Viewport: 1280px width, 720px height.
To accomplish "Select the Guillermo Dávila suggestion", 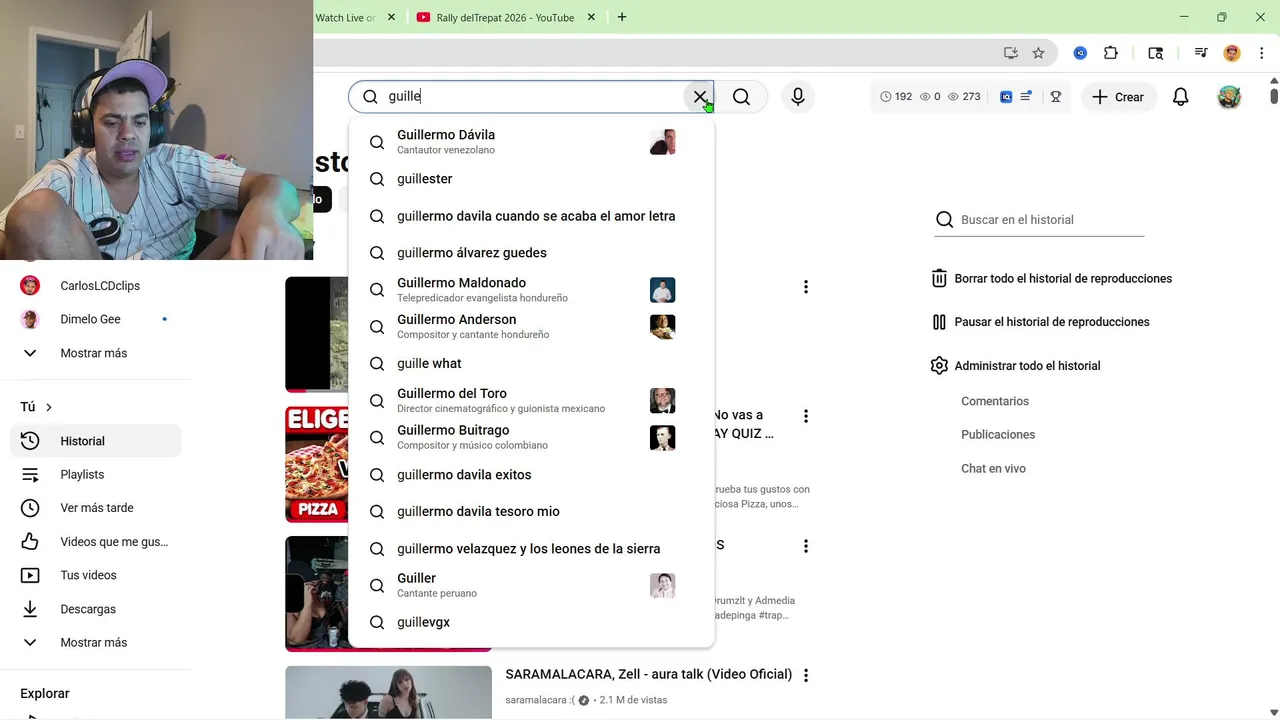I will pyautogui.click(x=531, y=142).
